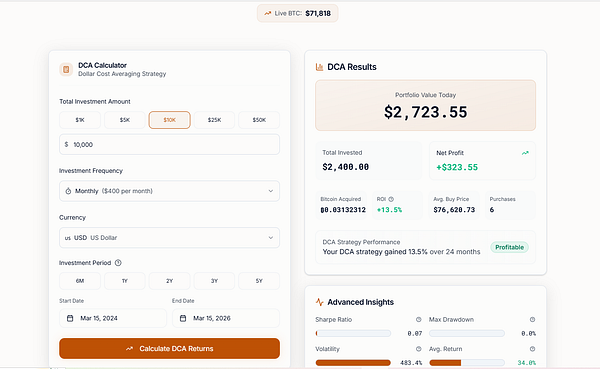Click the 10,000 investment amount input
The width and height of the screenshot is (600, 369).
(x=170, y=144)
